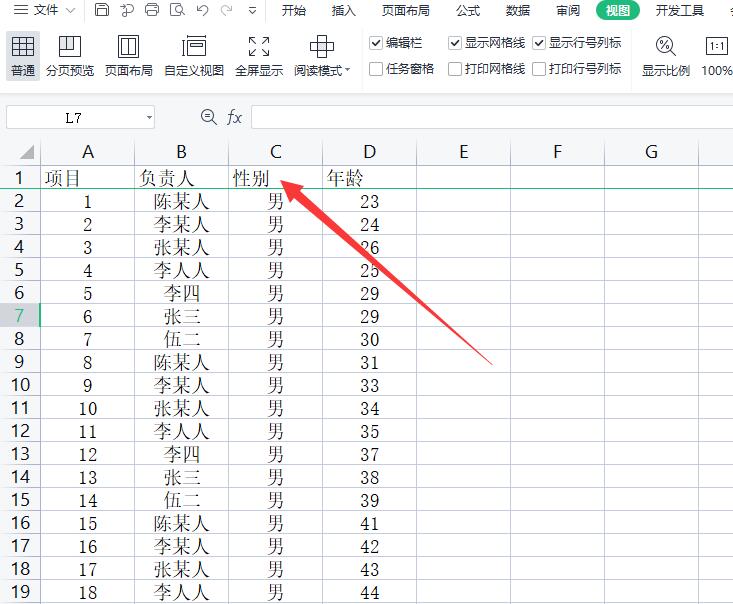The width and height of the screenshot is (733, 604).
Task: Click header cell 性别
Action: (276, 178)
